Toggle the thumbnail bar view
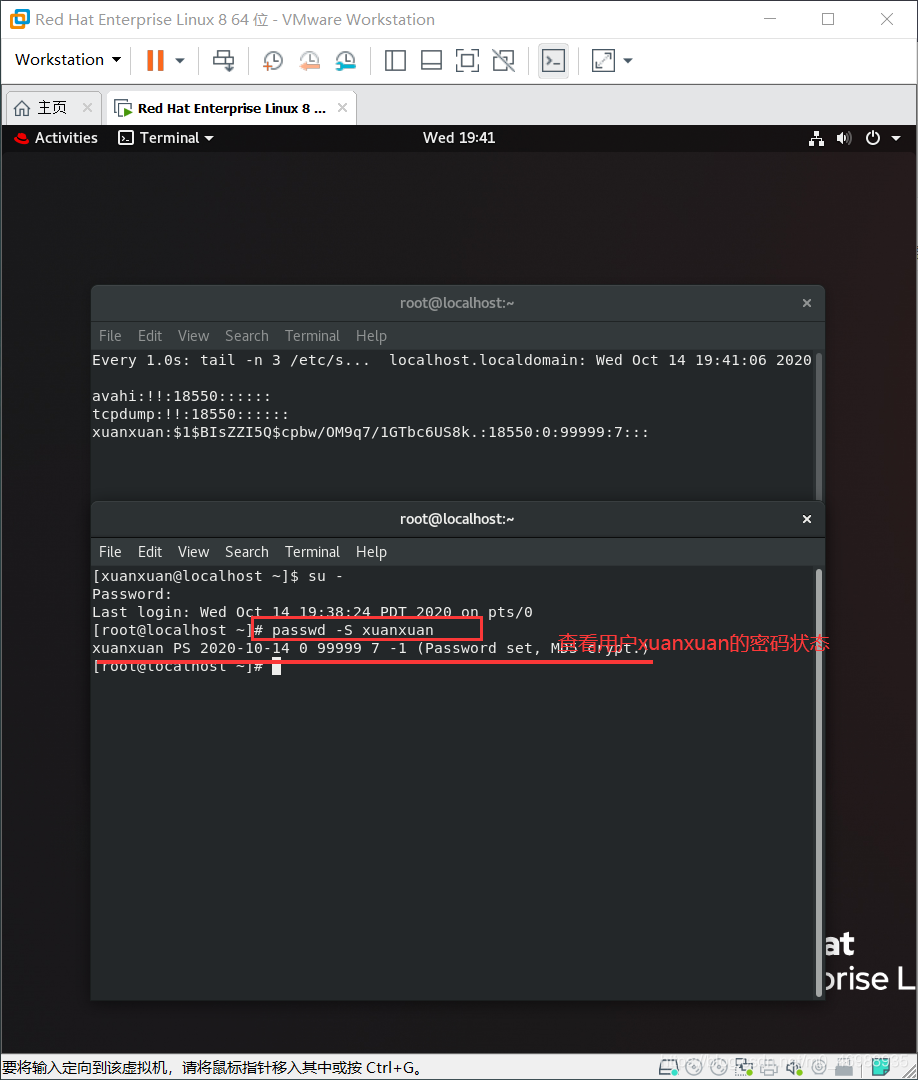918x1080 pixels. pos(431,61)
